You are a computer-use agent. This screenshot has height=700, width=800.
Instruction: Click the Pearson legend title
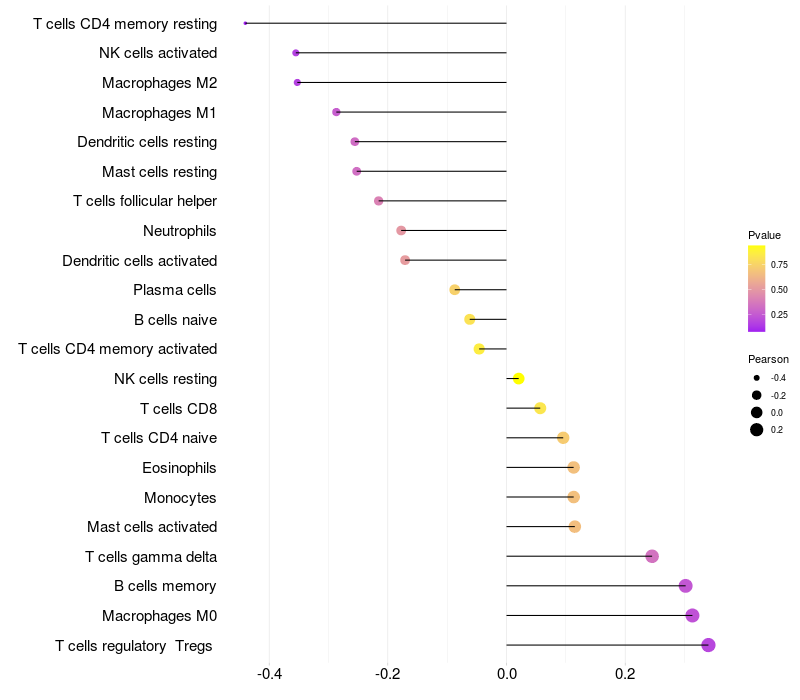pyautogui.click(x=768, y=359)
